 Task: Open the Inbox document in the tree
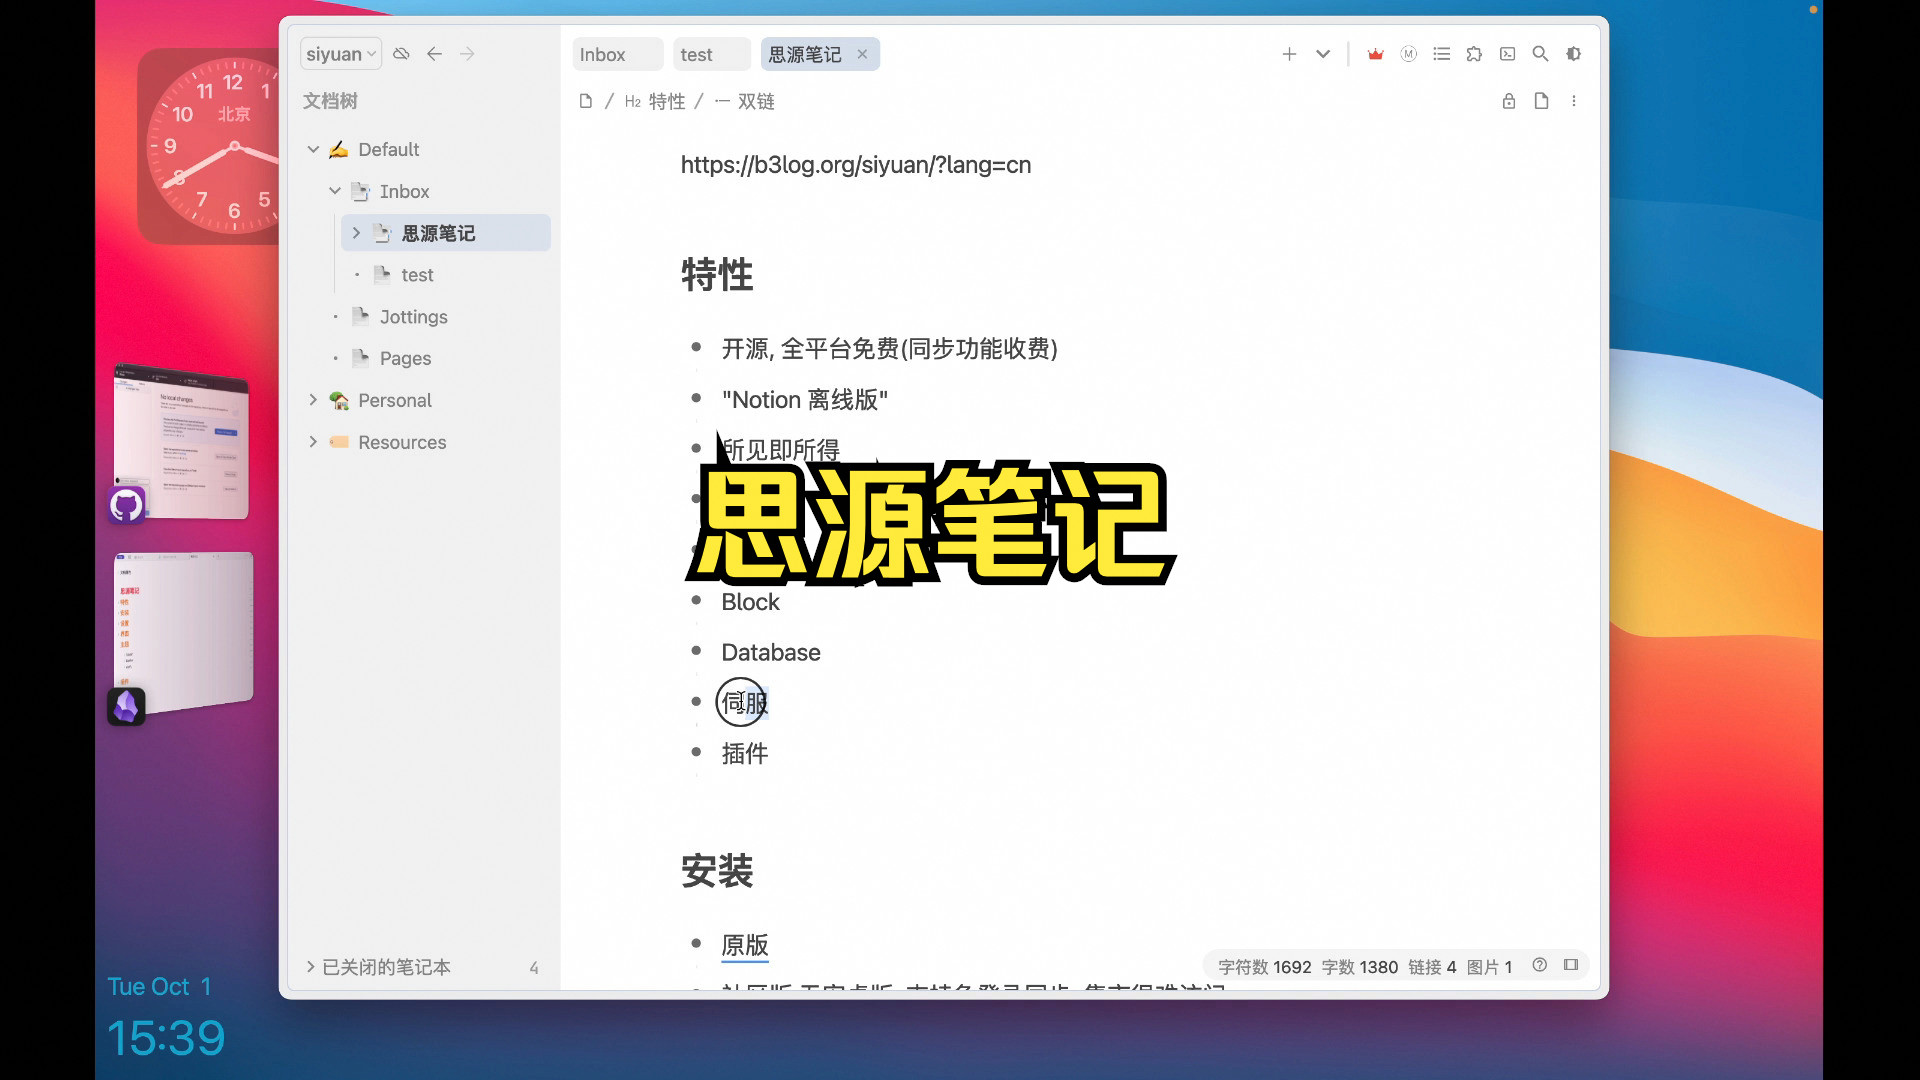point(404,191)
